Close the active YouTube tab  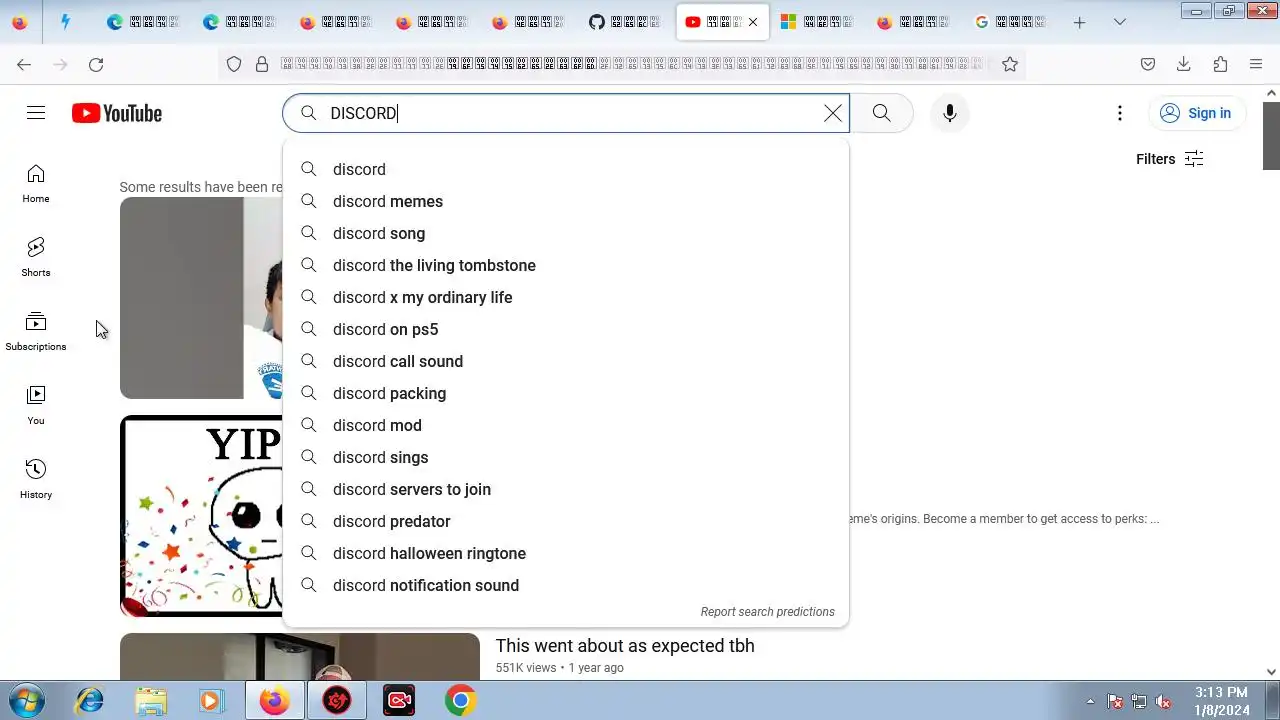point(753,22)
